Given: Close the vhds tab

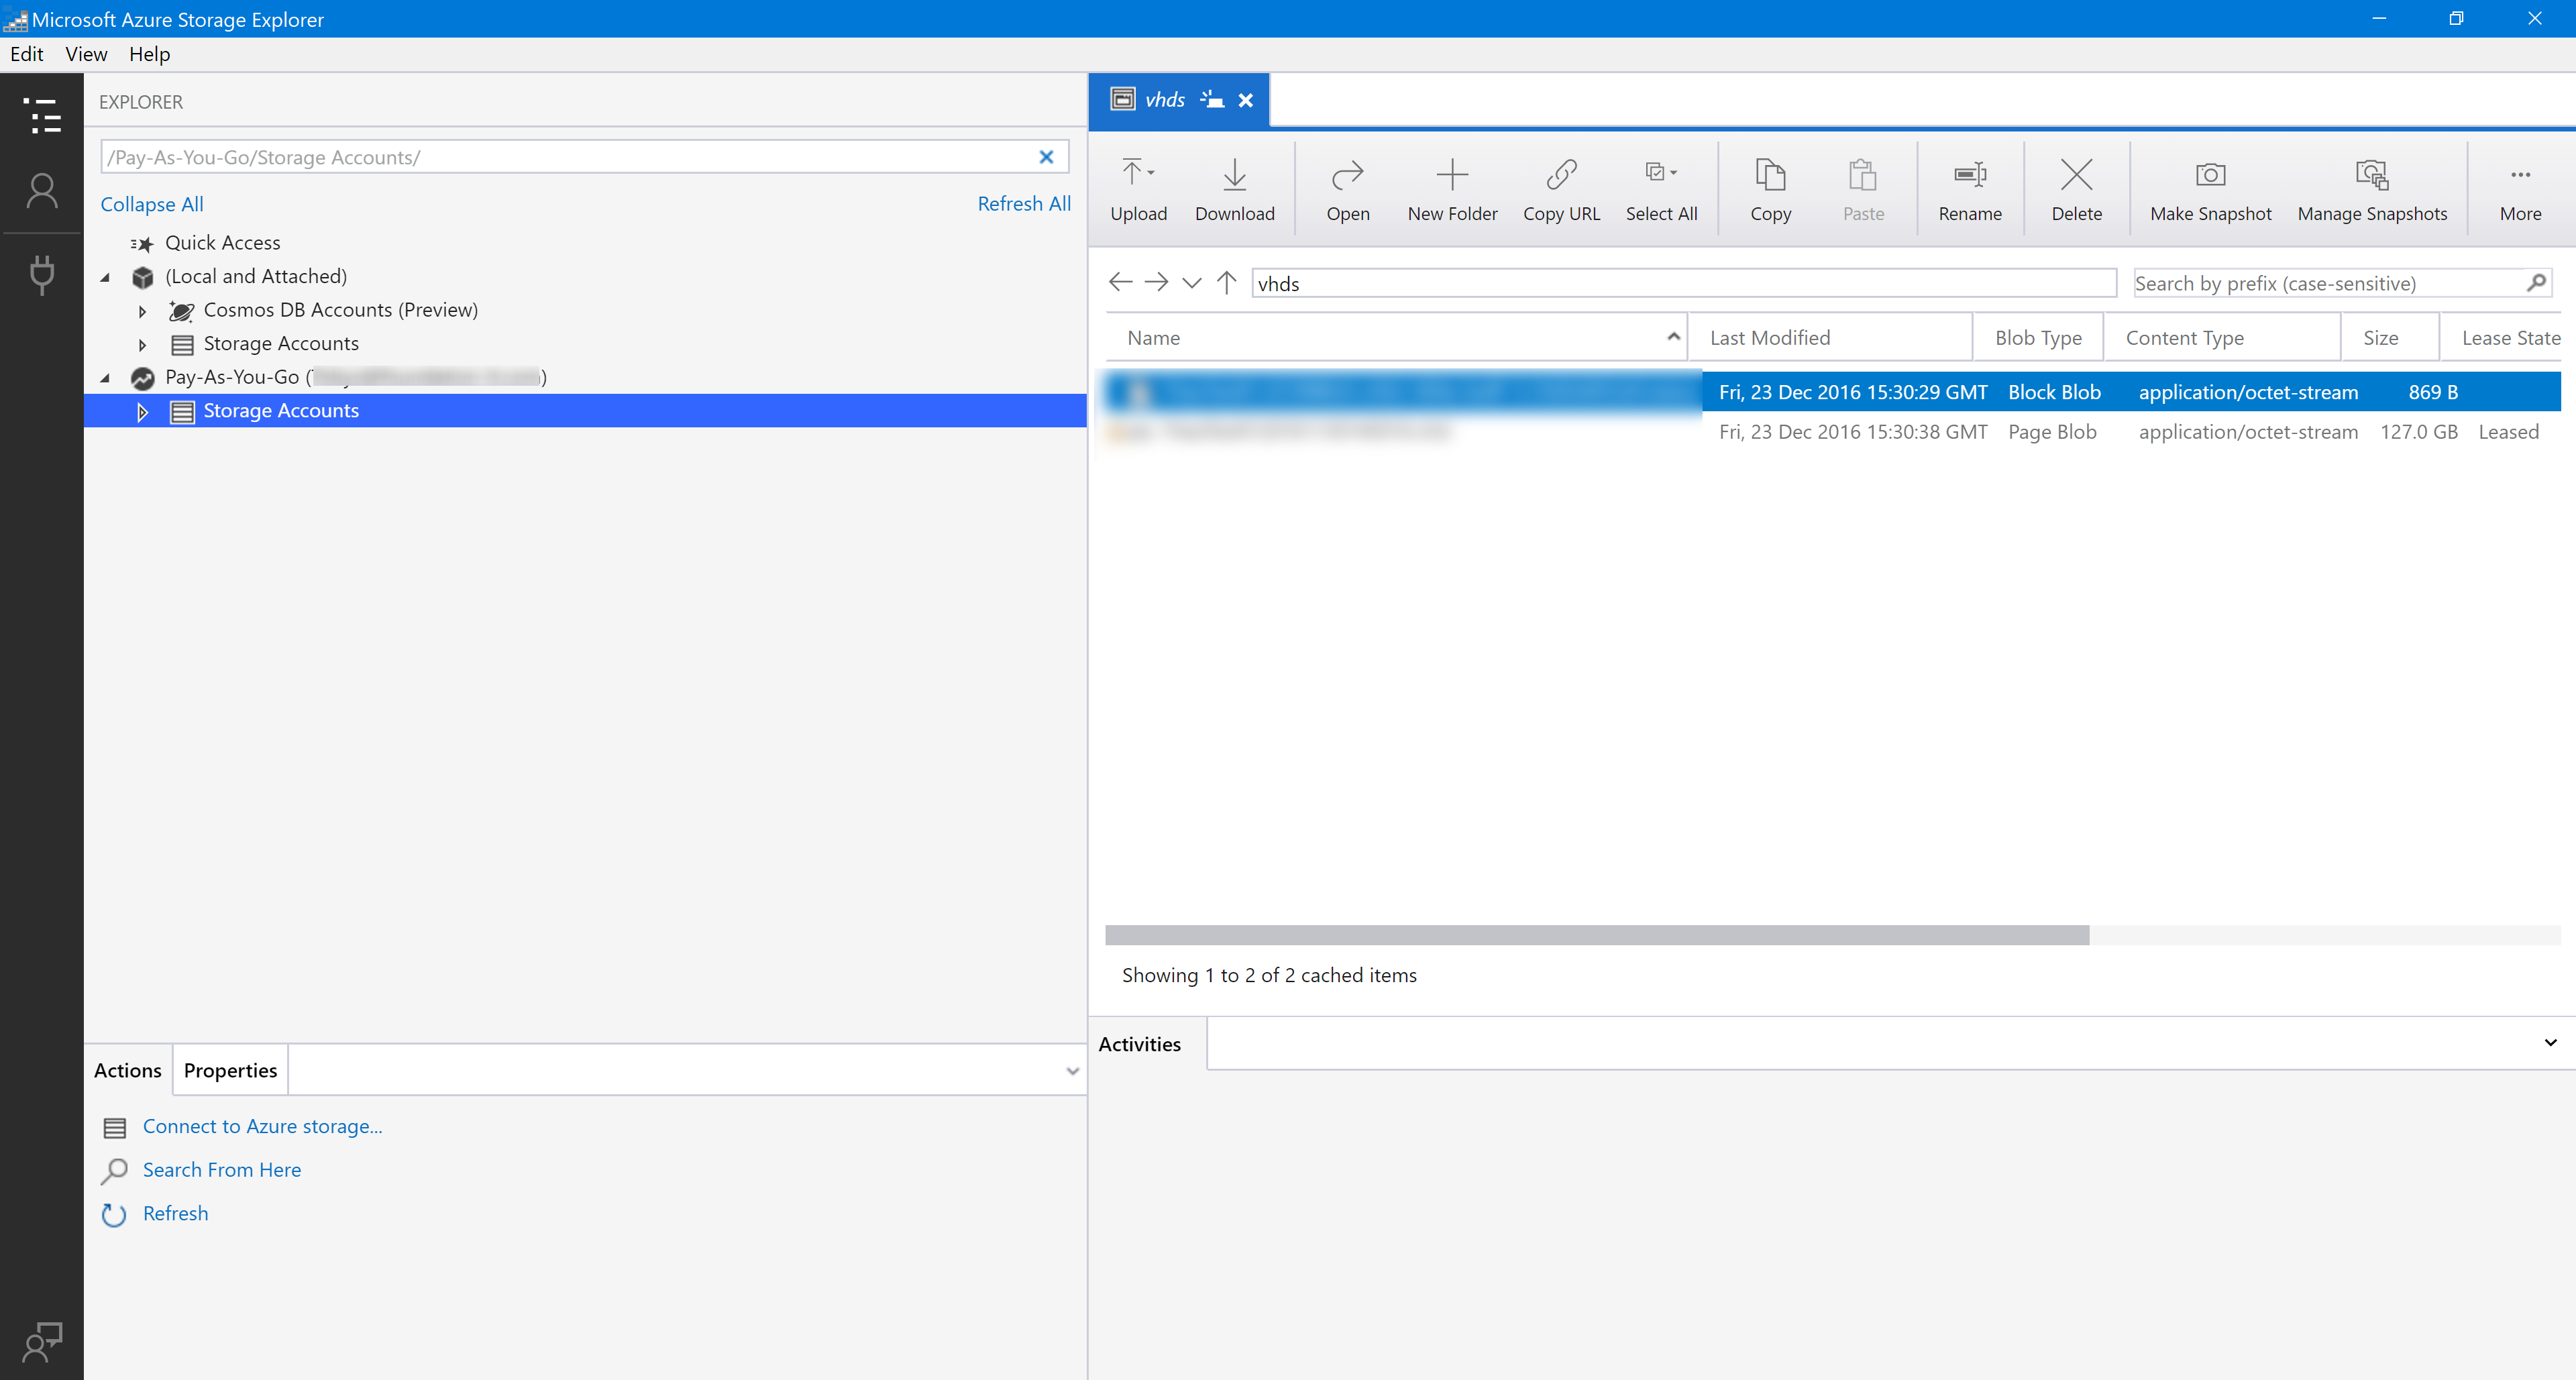Looking at the screenshot, I should [1245, 100].
